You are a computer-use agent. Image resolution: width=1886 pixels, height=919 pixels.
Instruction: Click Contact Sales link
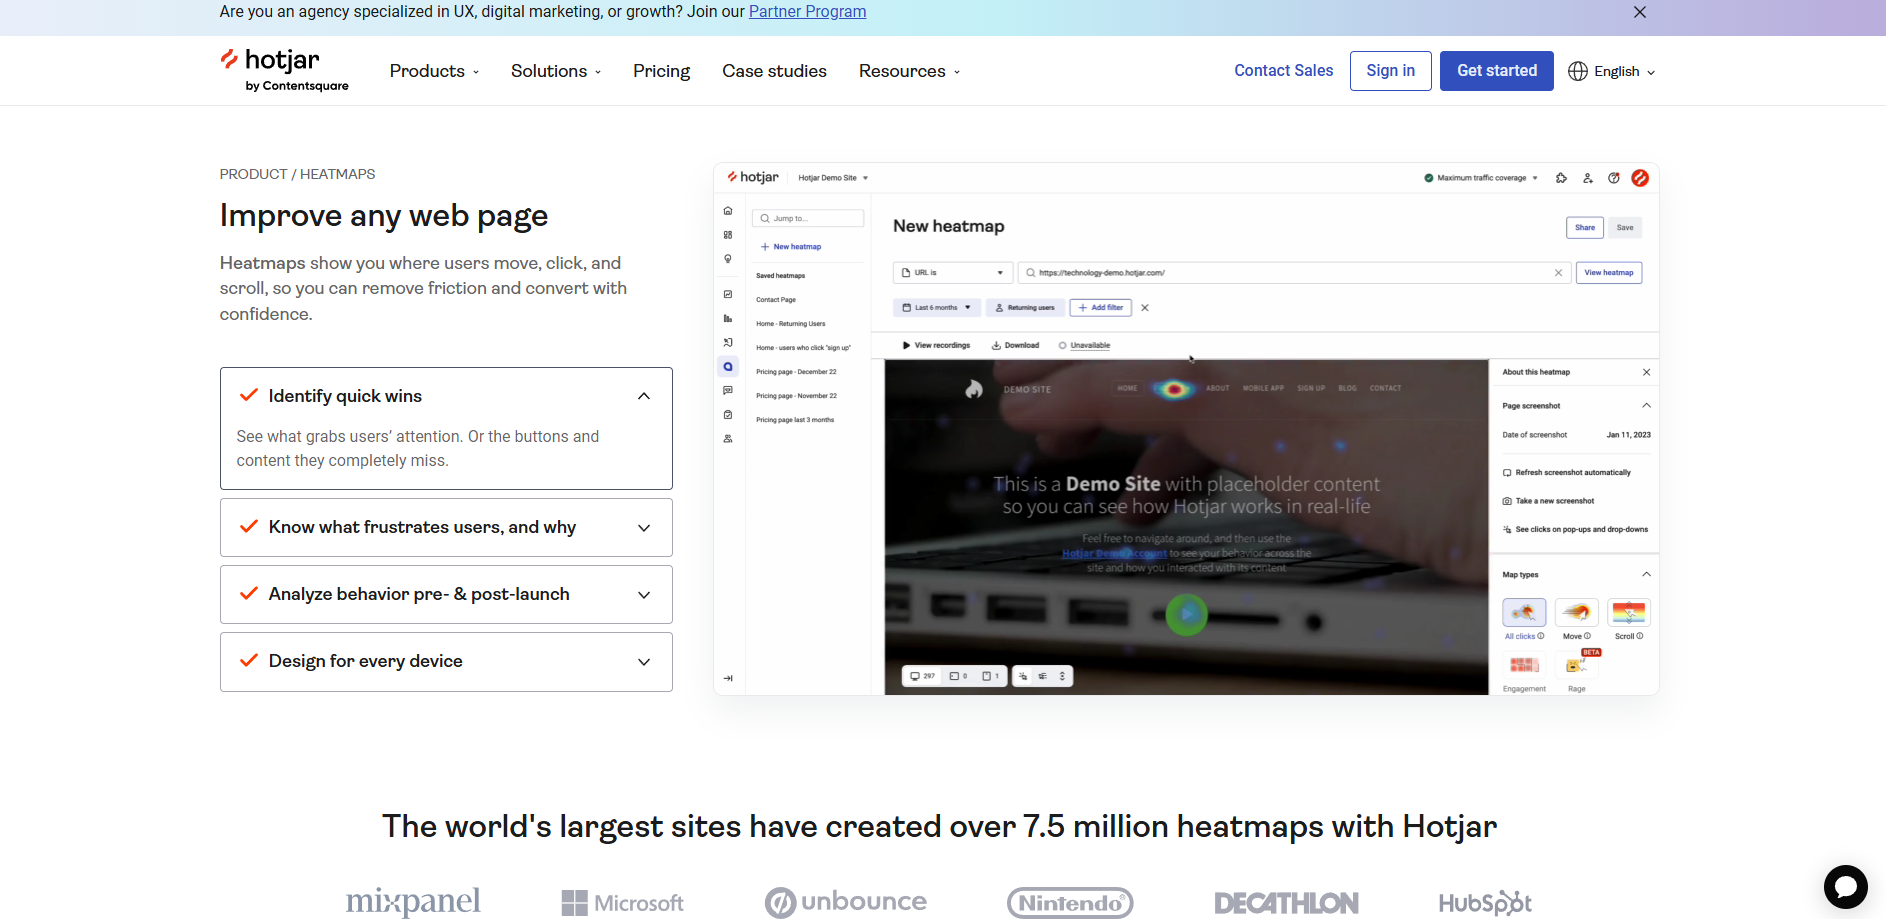click(1283, 70)
